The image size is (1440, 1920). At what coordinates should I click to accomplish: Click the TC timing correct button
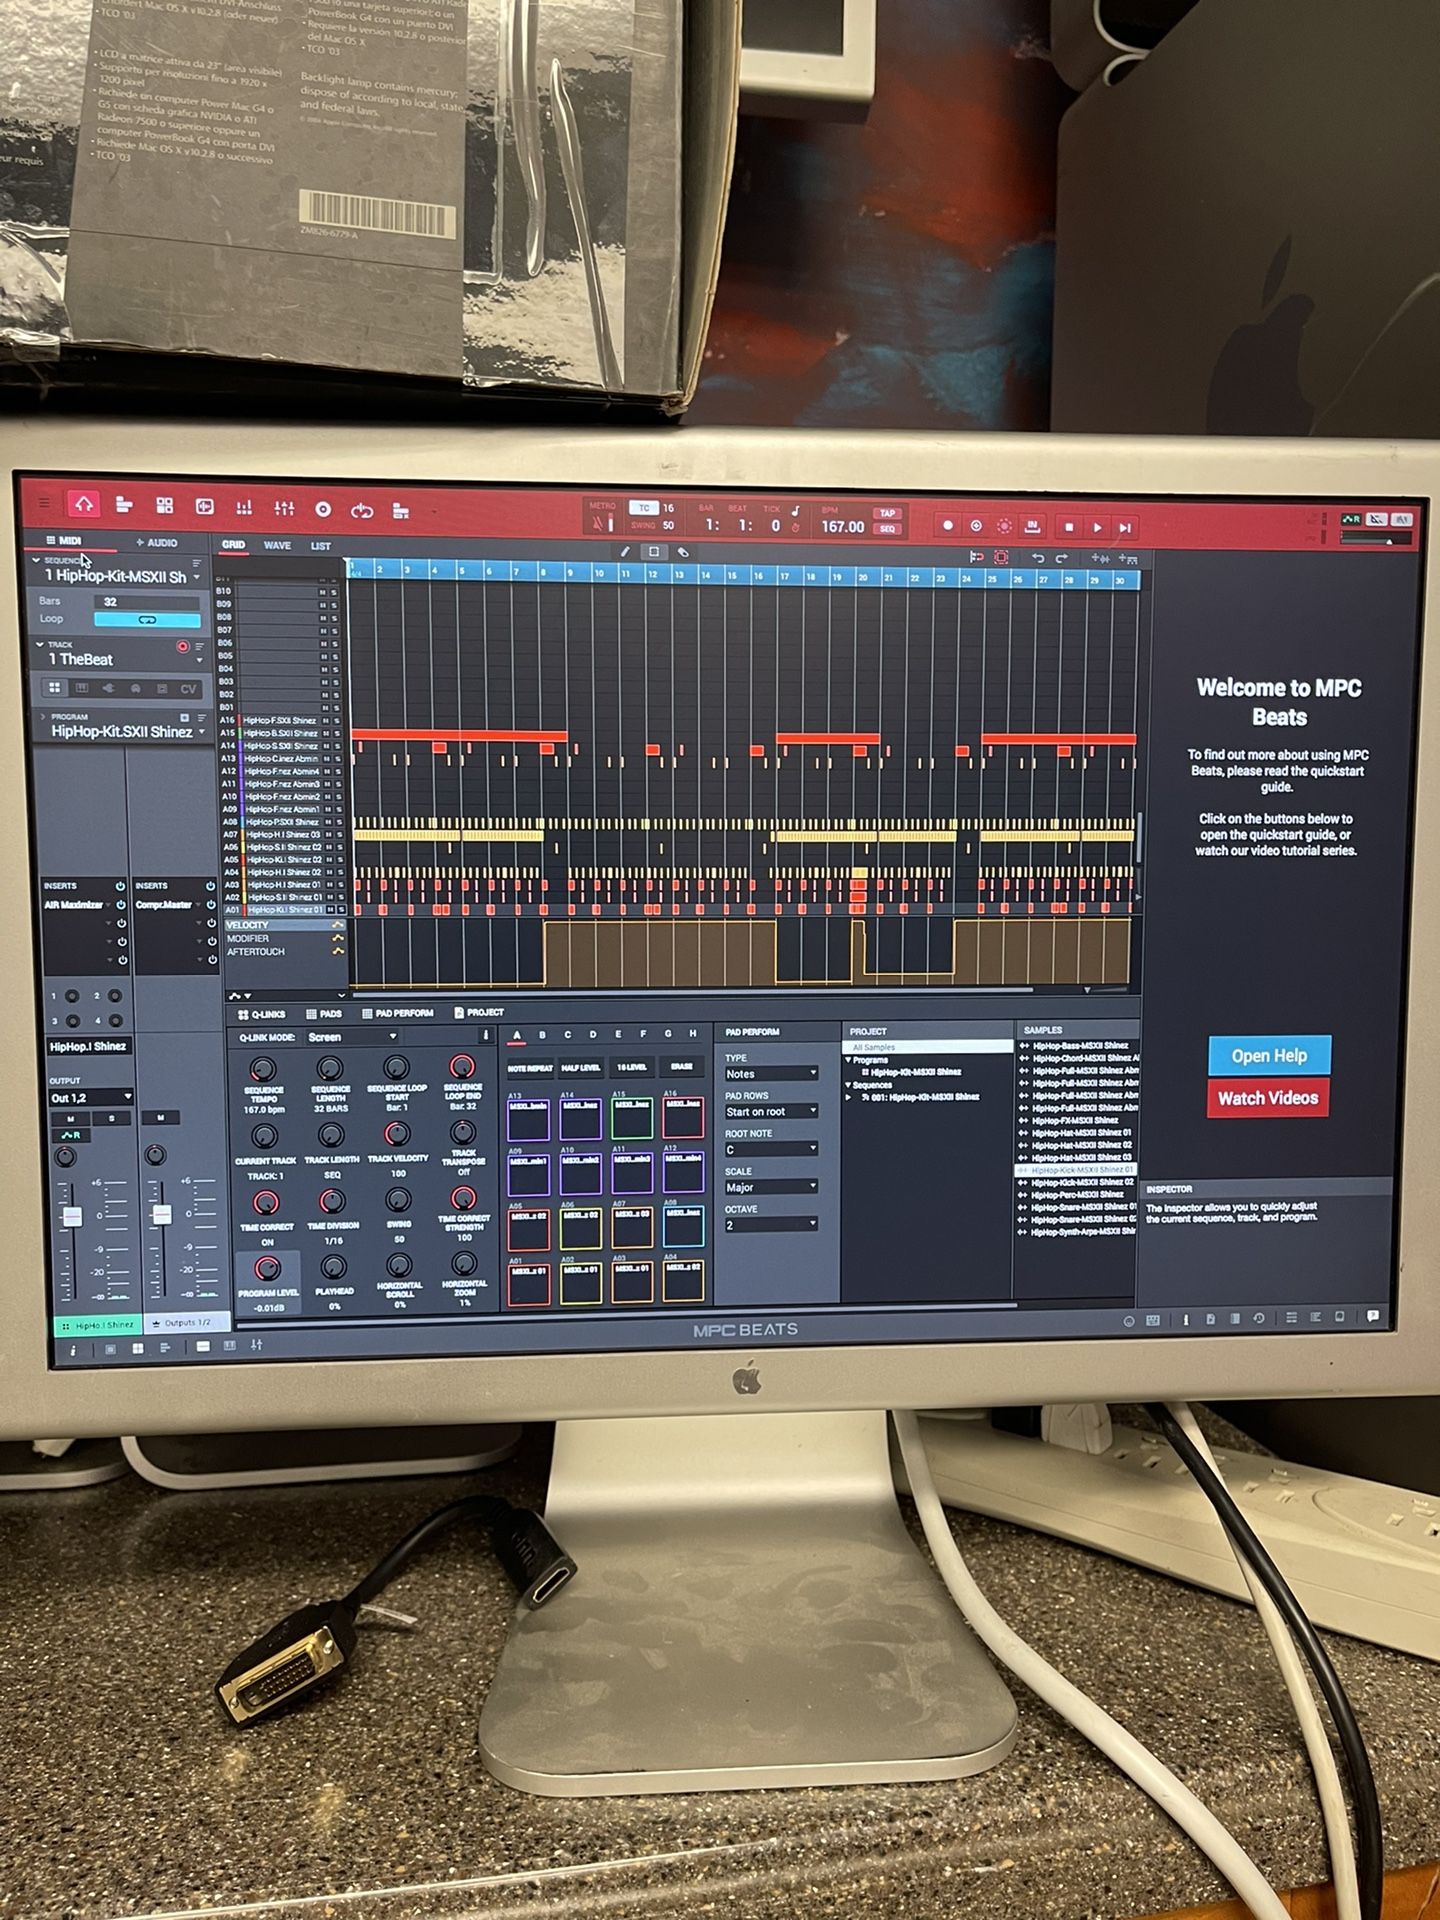pyautogui.click(x=644, y=508)
